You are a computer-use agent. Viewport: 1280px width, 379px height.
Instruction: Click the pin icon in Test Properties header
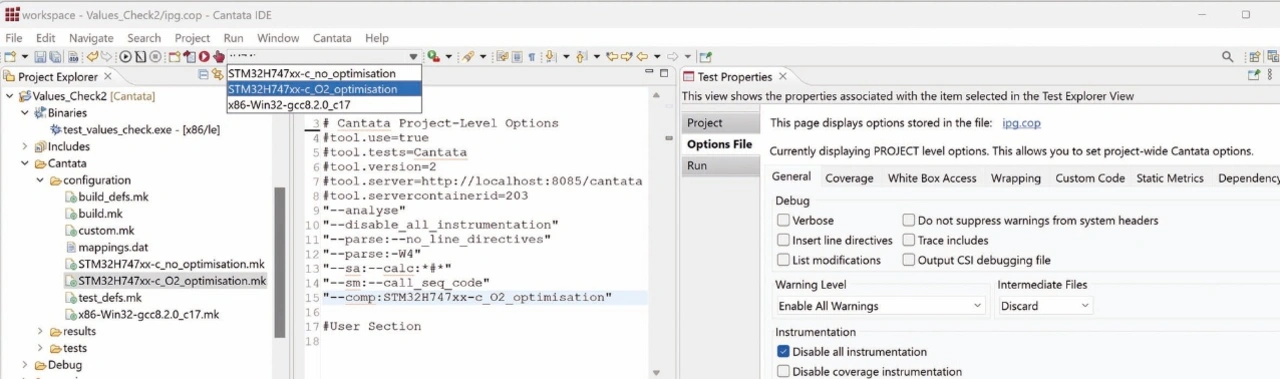click(1254, 75)
